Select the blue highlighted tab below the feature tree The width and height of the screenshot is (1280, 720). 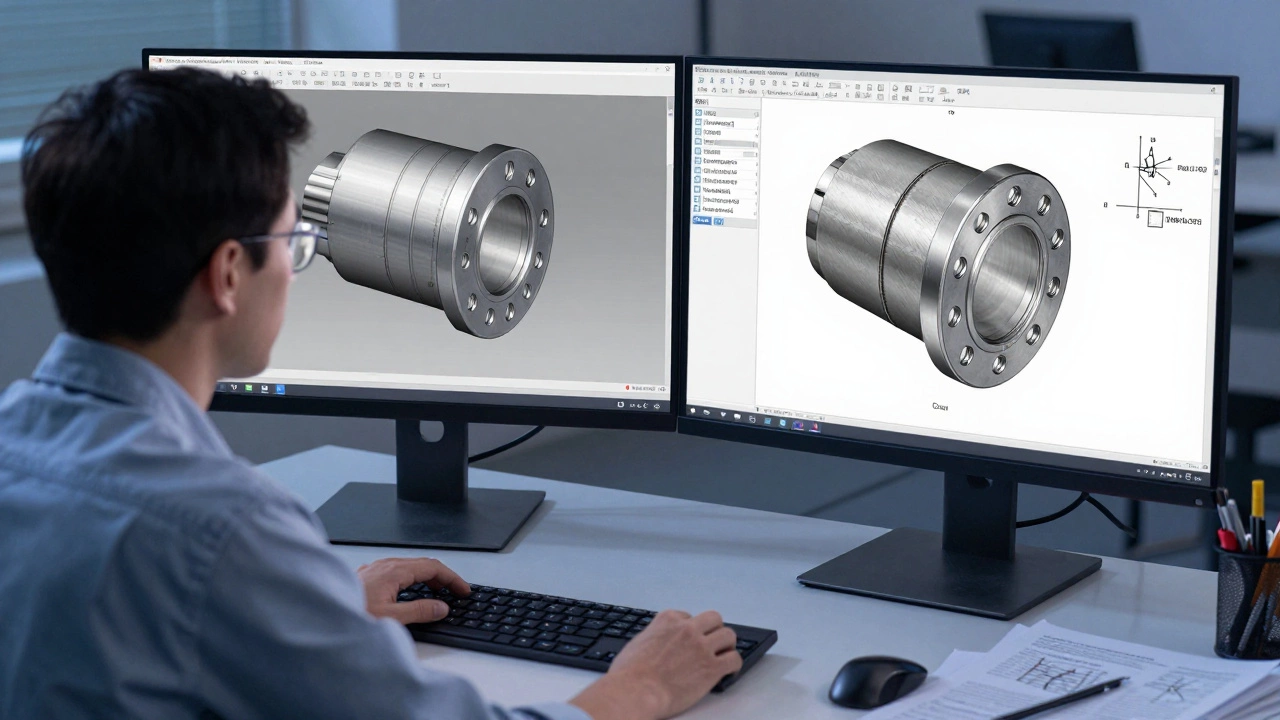pyautogui.click(x=701, y=220)
